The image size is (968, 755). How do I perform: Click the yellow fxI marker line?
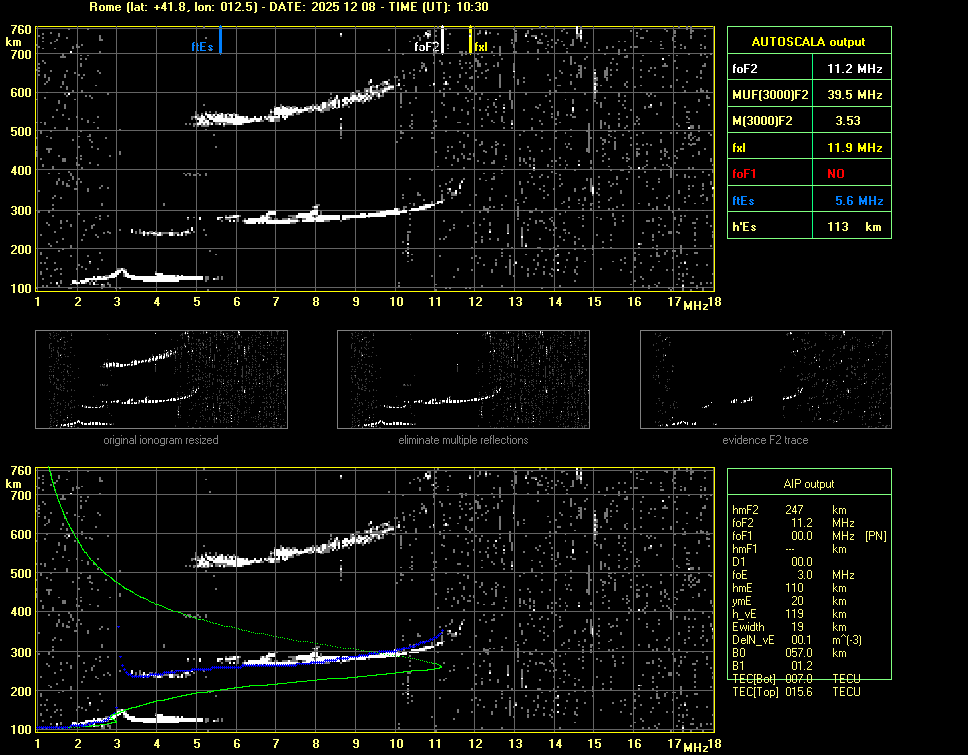pos(470,41)
